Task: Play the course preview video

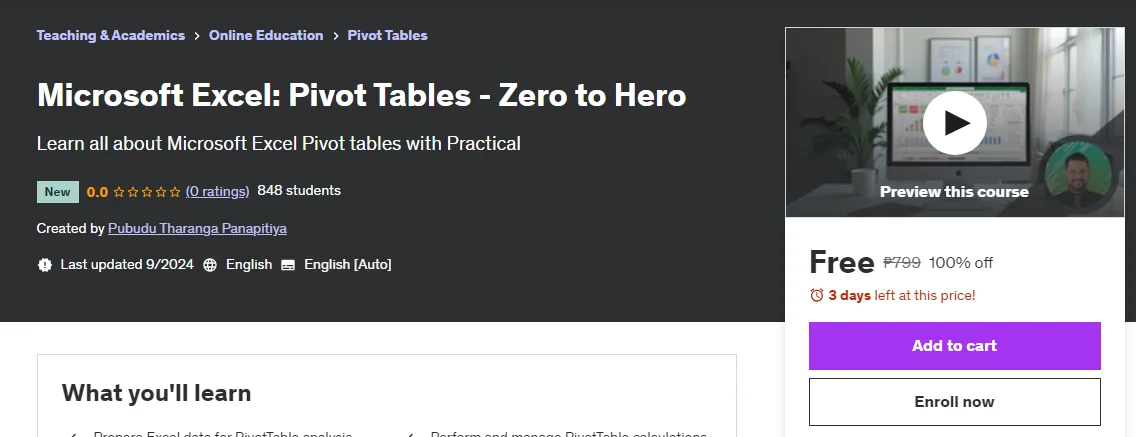Action: tap(954, 122)
